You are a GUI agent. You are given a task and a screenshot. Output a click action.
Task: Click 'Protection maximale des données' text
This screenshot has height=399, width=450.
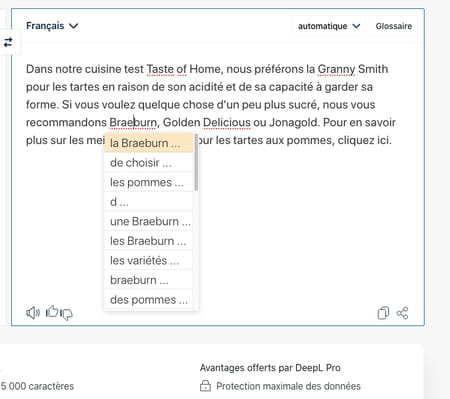pos(288,386)
